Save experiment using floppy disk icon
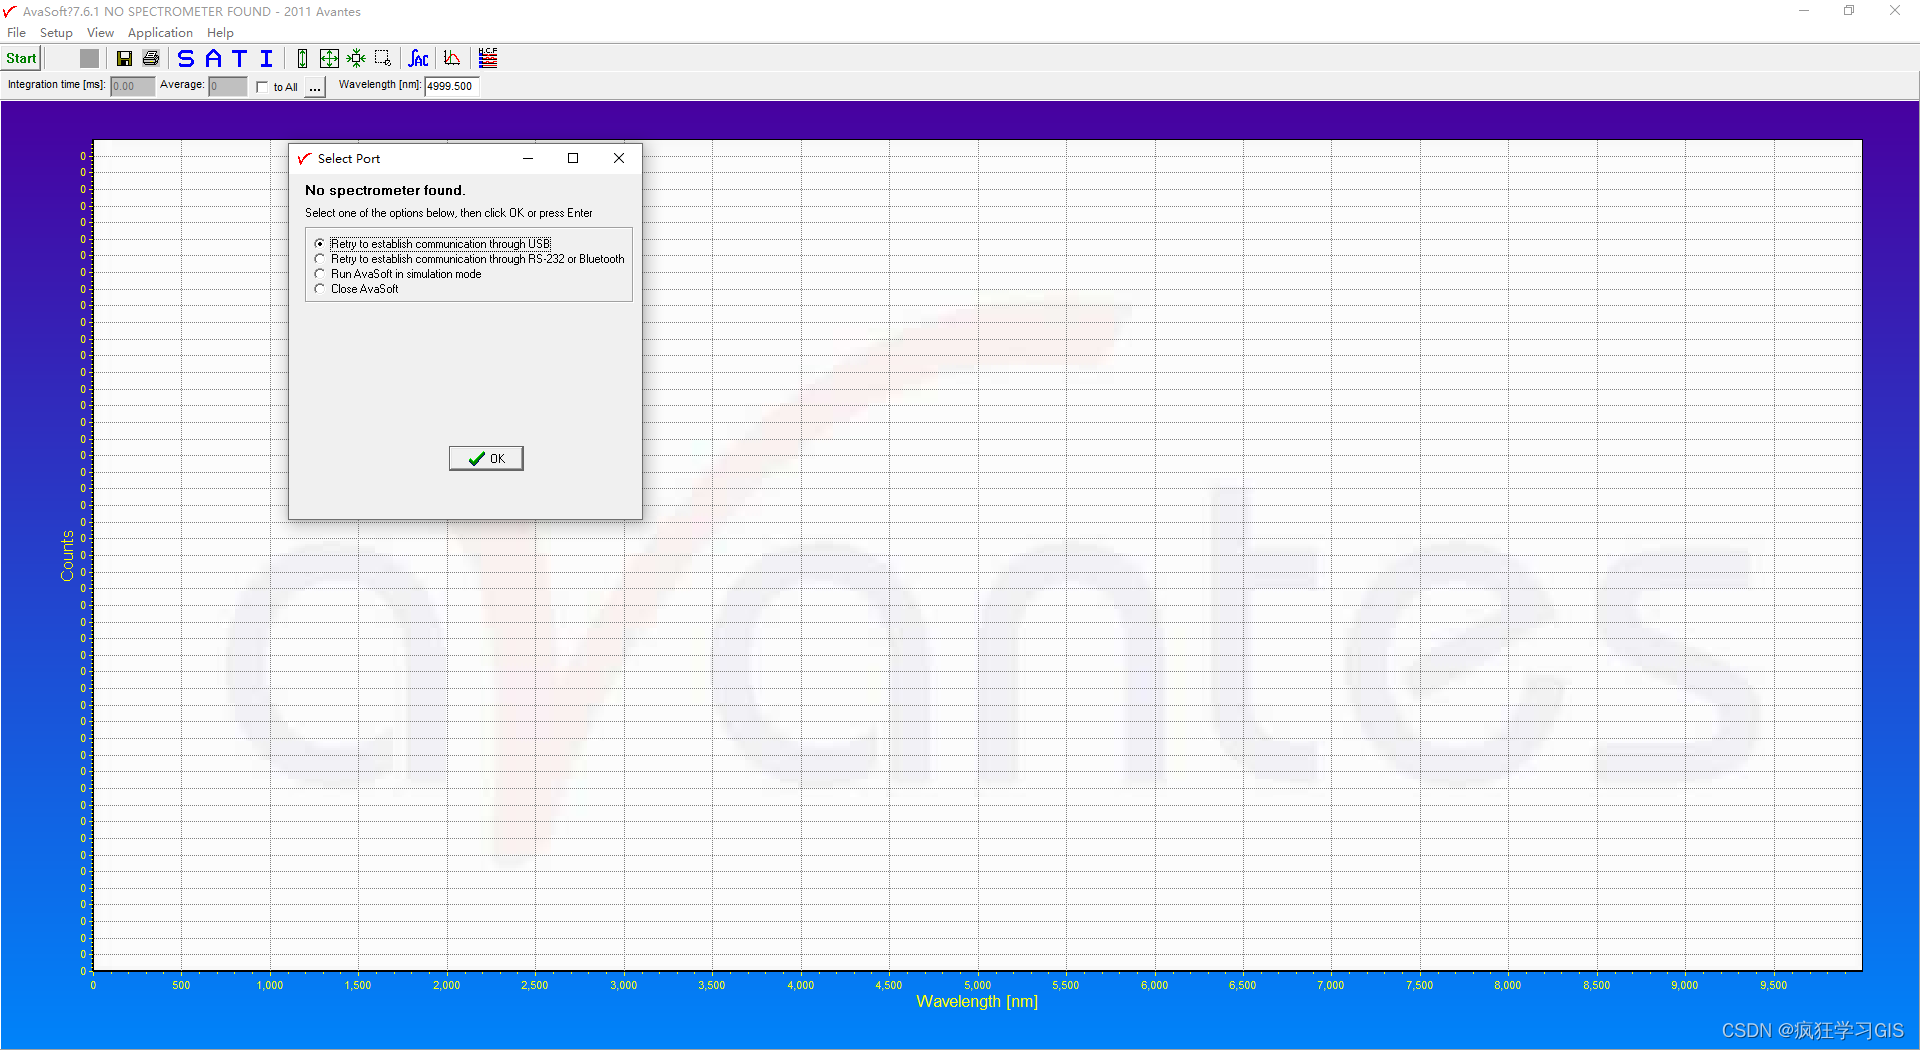The height and width of the screenshot is (1050, 1920). click(124, 58)
